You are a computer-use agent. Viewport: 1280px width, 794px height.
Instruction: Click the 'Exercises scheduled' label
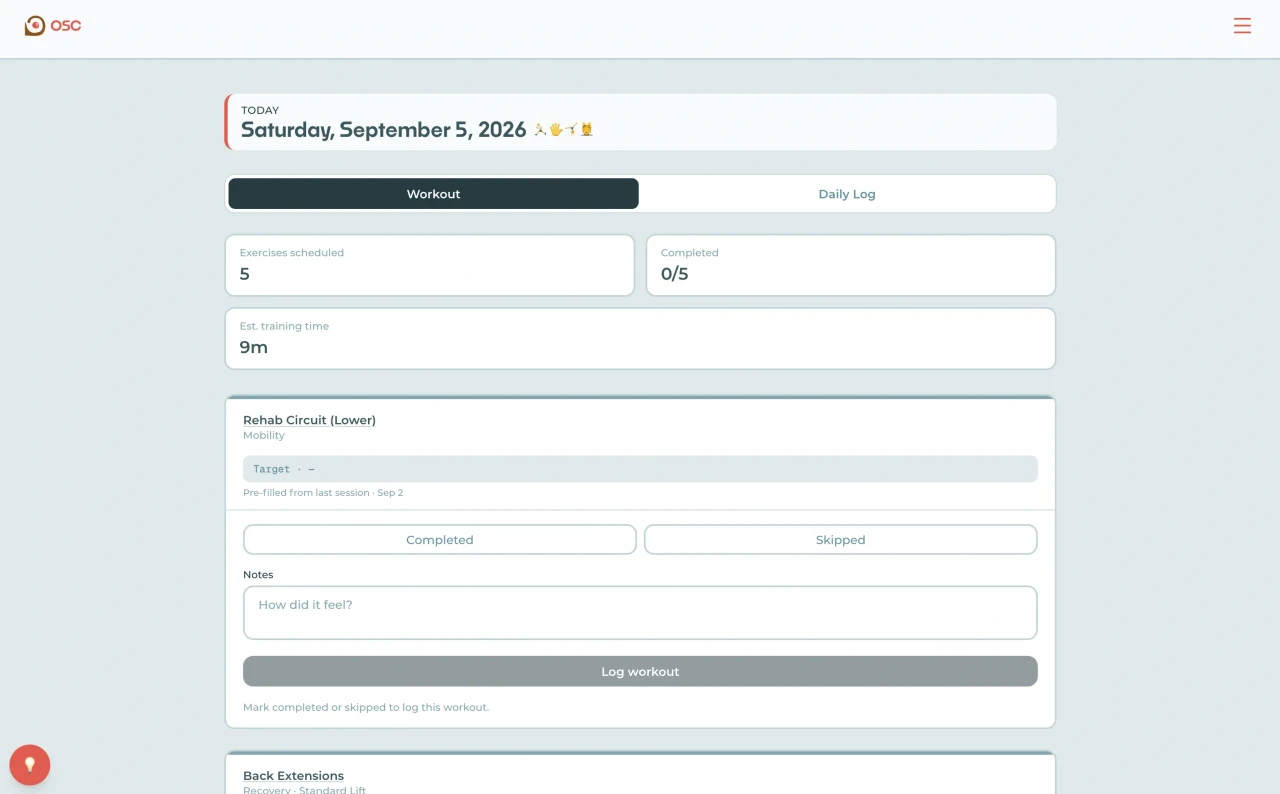292,253
